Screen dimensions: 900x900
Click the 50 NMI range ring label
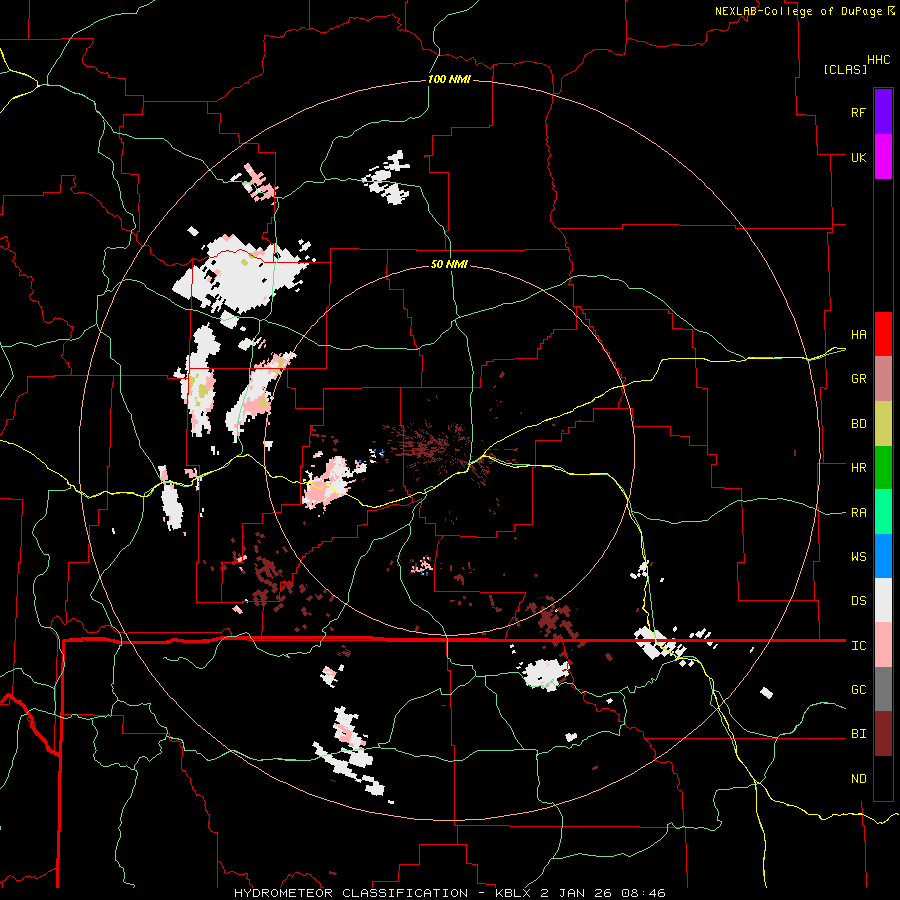click(x=449, y=264)
